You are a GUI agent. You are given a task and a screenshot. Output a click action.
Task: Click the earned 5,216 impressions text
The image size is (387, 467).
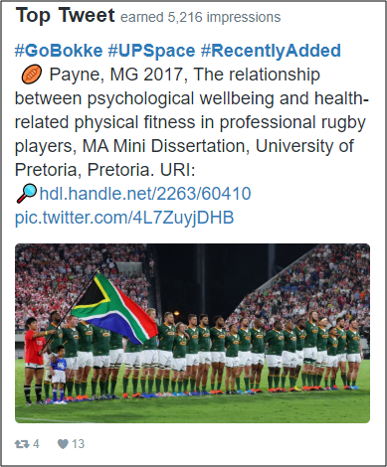pos(200,17)
